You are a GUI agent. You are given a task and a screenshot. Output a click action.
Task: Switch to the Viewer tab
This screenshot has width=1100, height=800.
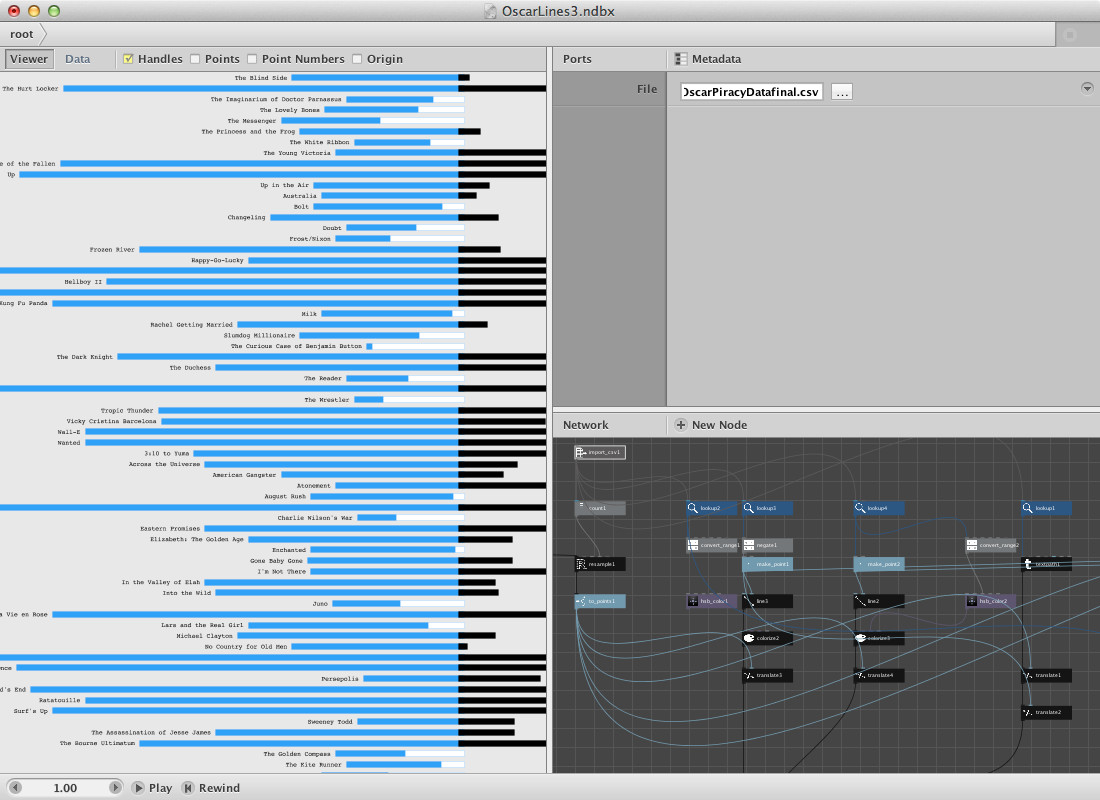click(29, 59)
